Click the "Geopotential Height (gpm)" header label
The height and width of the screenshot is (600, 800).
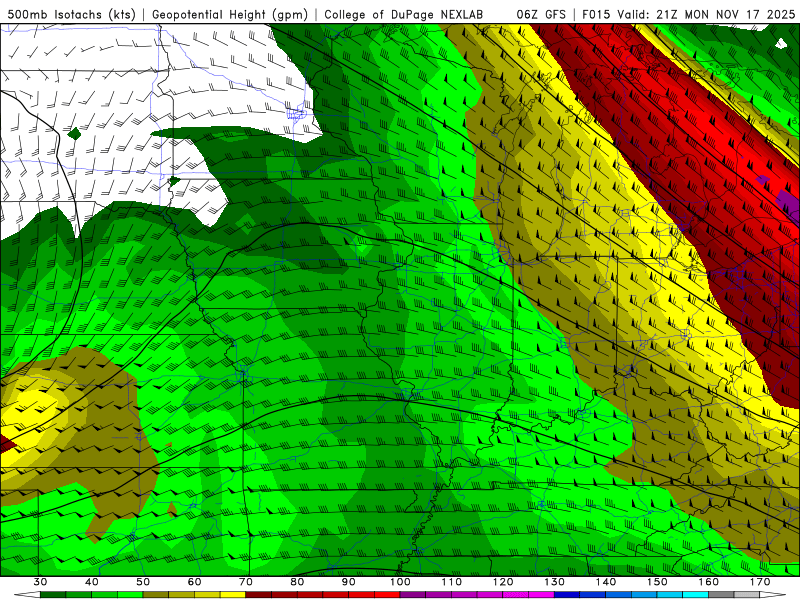230,14
